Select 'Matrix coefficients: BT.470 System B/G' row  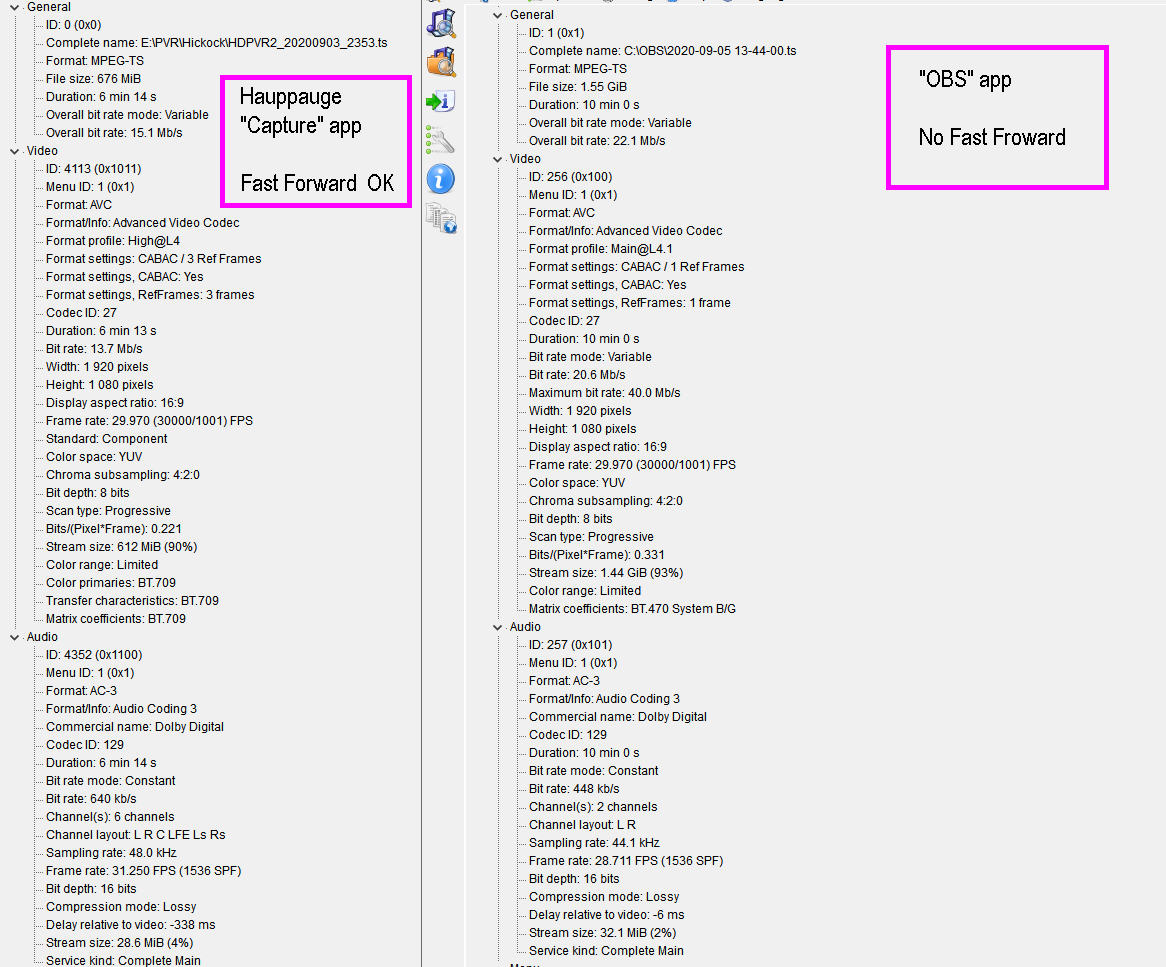click(x=633, y=609)
